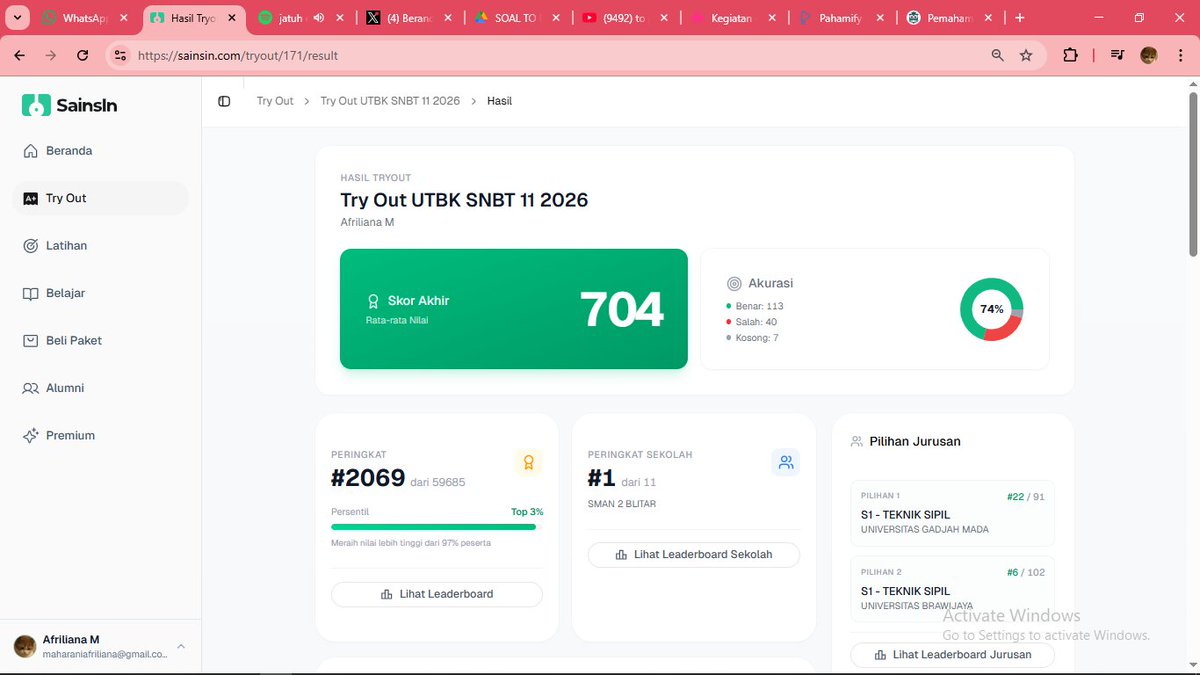
Task: Select Pilihan 2 Universitas Brawijaya card
Action: pos(952,589)
